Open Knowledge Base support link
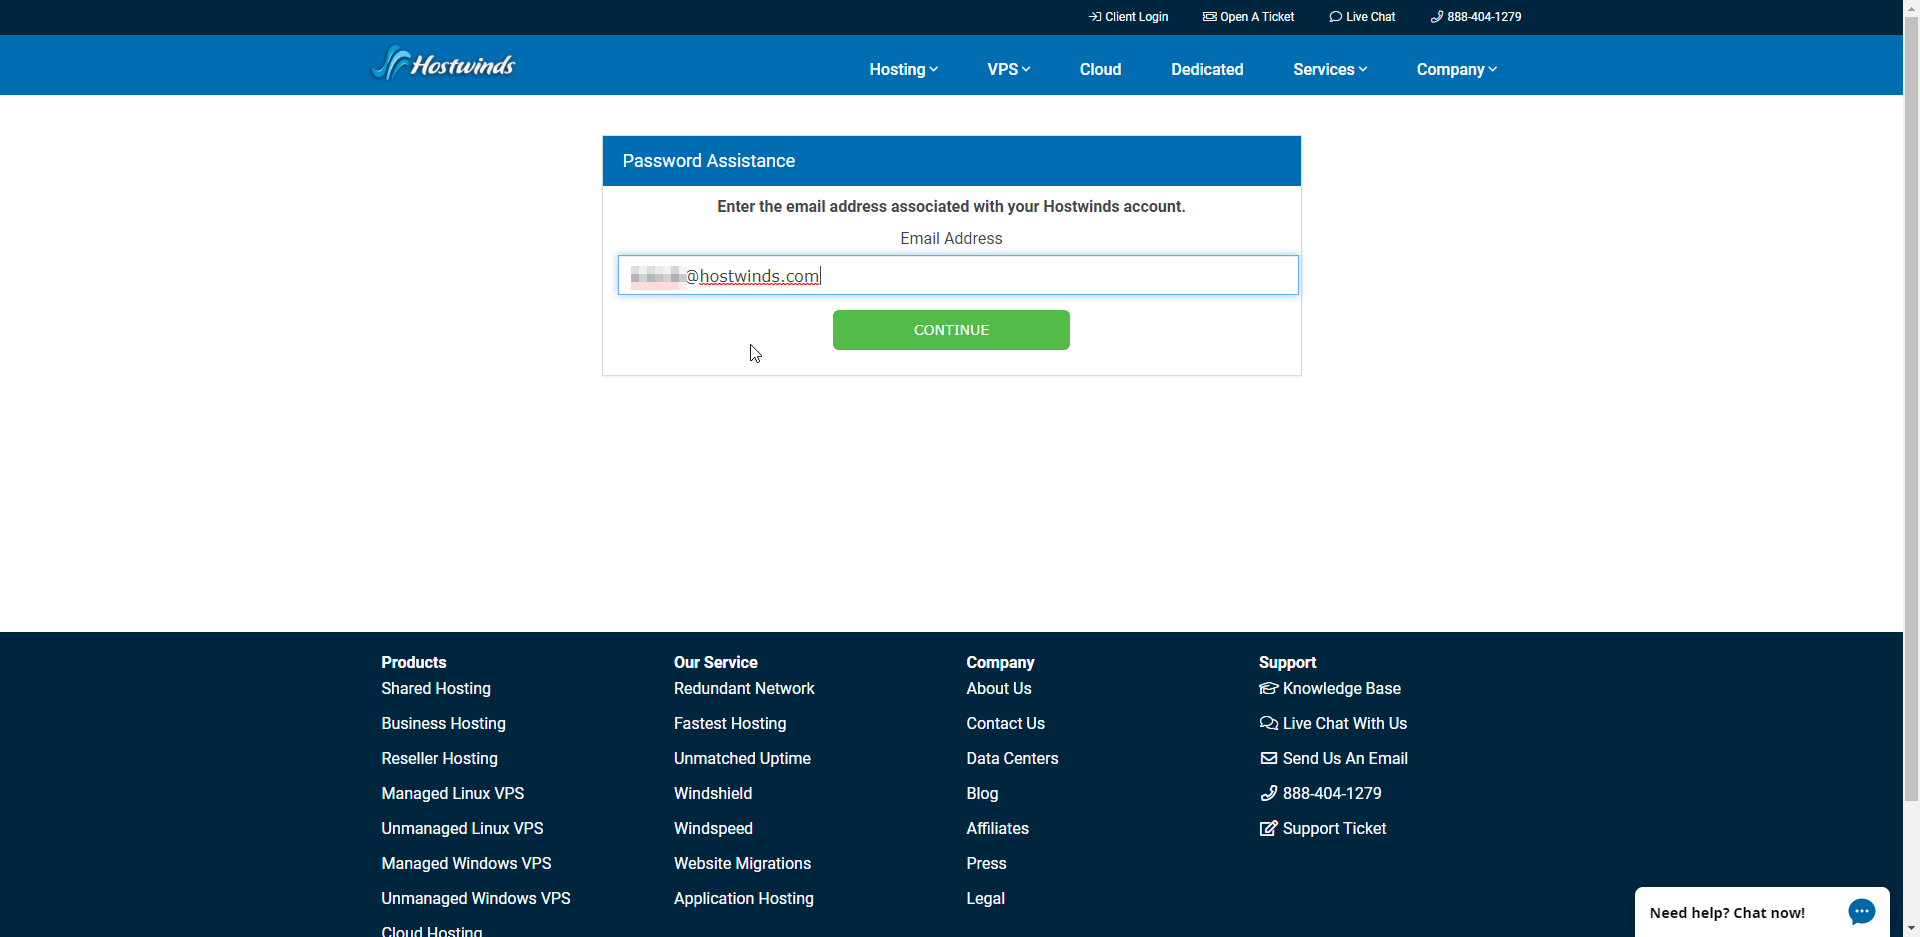This screenshot has width=1920, height=937. click(1330, 688)
